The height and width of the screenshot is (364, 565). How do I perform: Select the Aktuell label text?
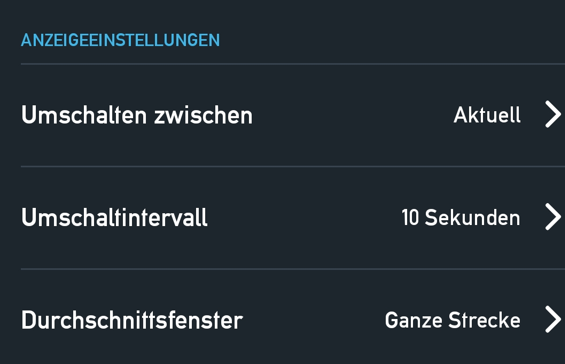487,115
